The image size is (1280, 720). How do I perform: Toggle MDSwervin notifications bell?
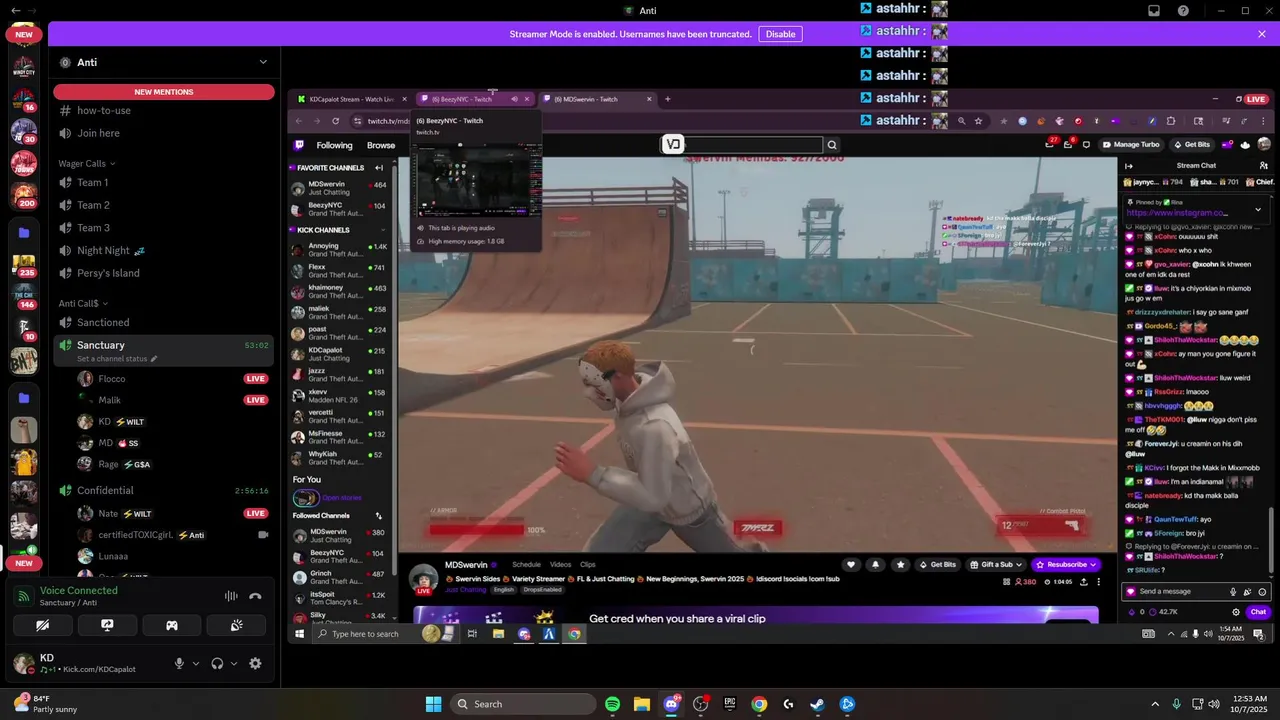coord(876,564)
